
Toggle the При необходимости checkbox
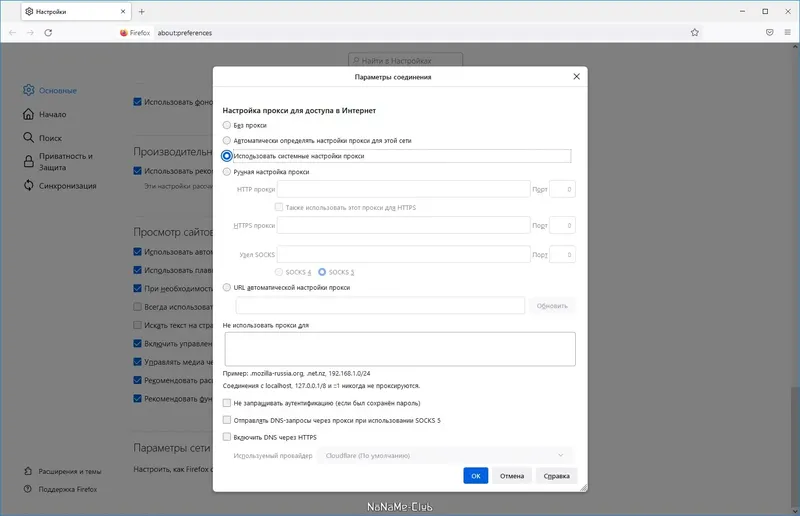click(x=137, y=288)
